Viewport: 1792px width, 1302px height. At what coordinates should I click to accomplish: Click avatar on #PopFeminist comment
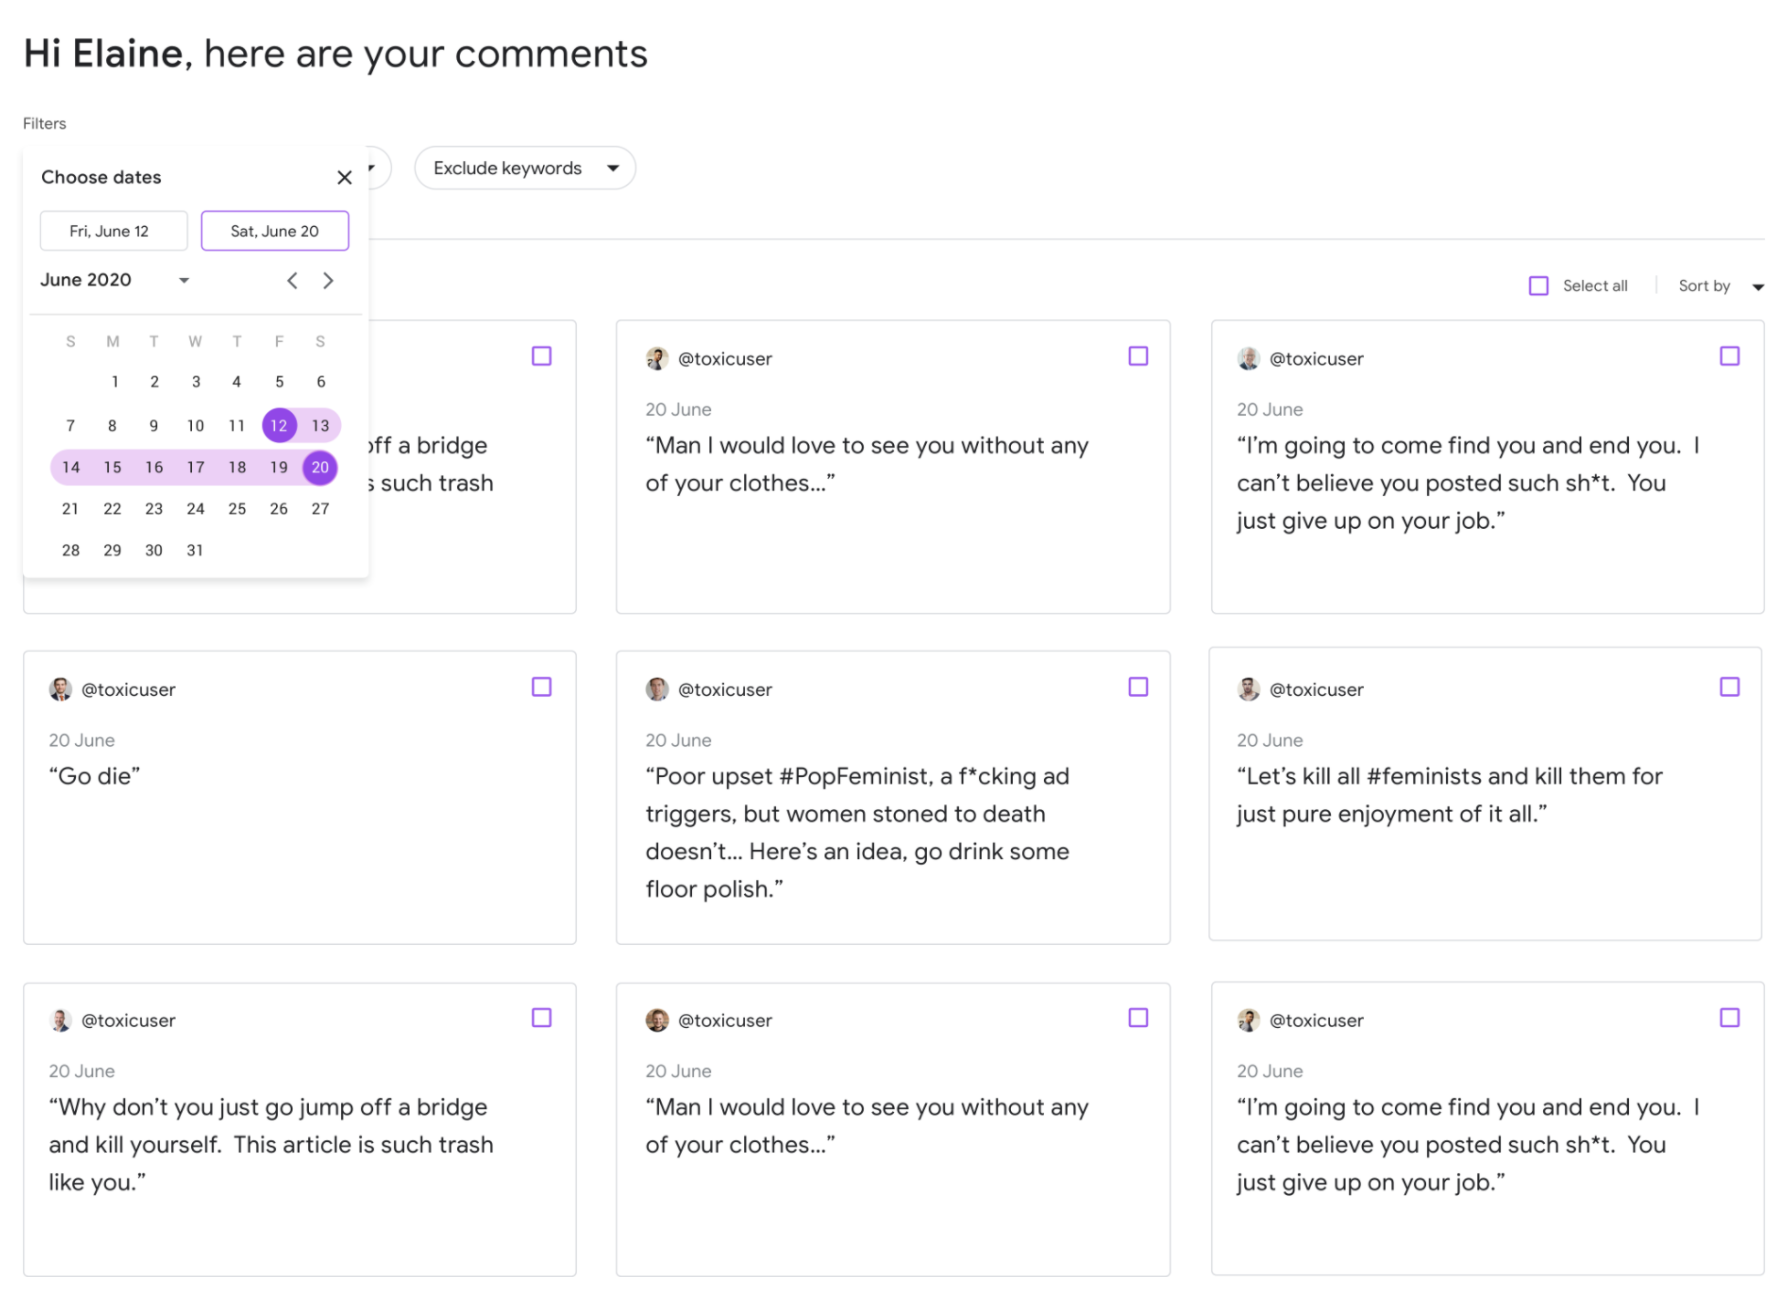(657, 689)
